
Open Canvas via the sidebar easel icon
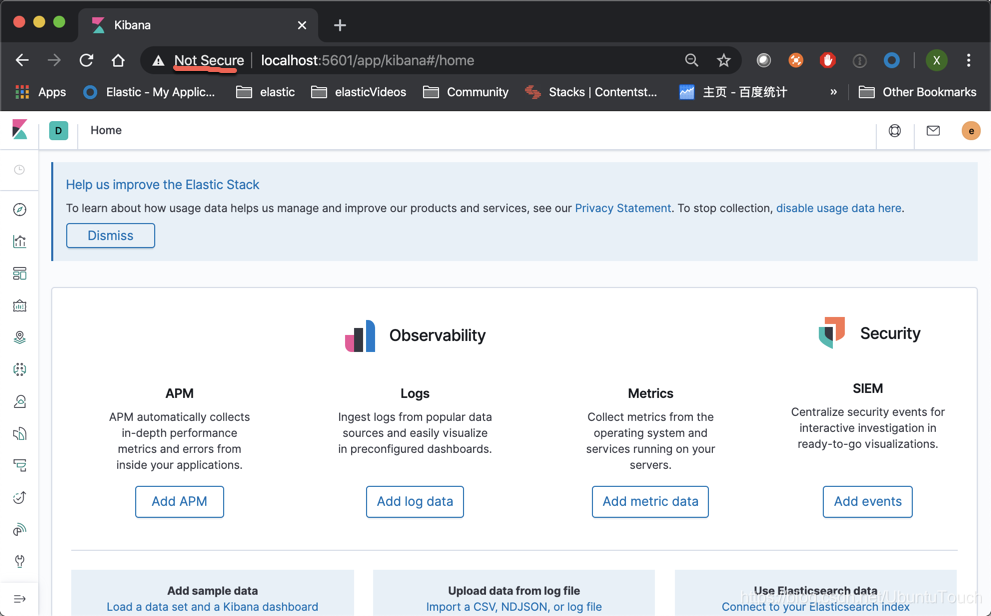tap(20, 306)
